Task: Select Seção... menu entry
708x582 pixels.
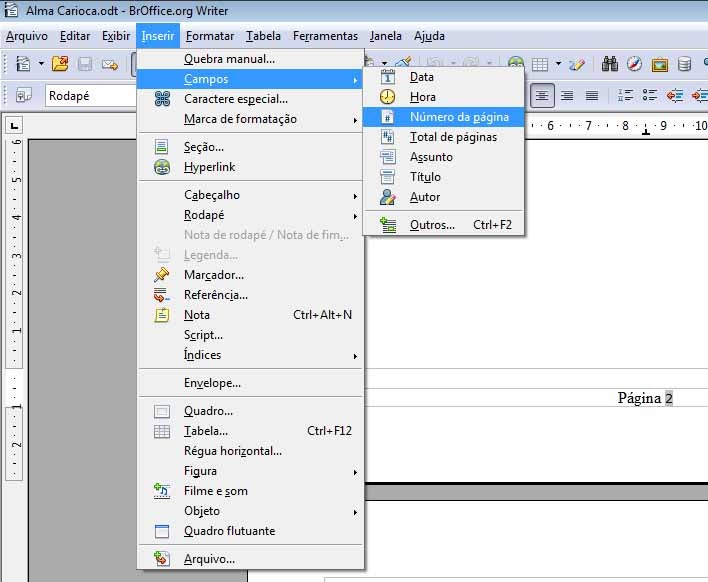Action: 250,147
